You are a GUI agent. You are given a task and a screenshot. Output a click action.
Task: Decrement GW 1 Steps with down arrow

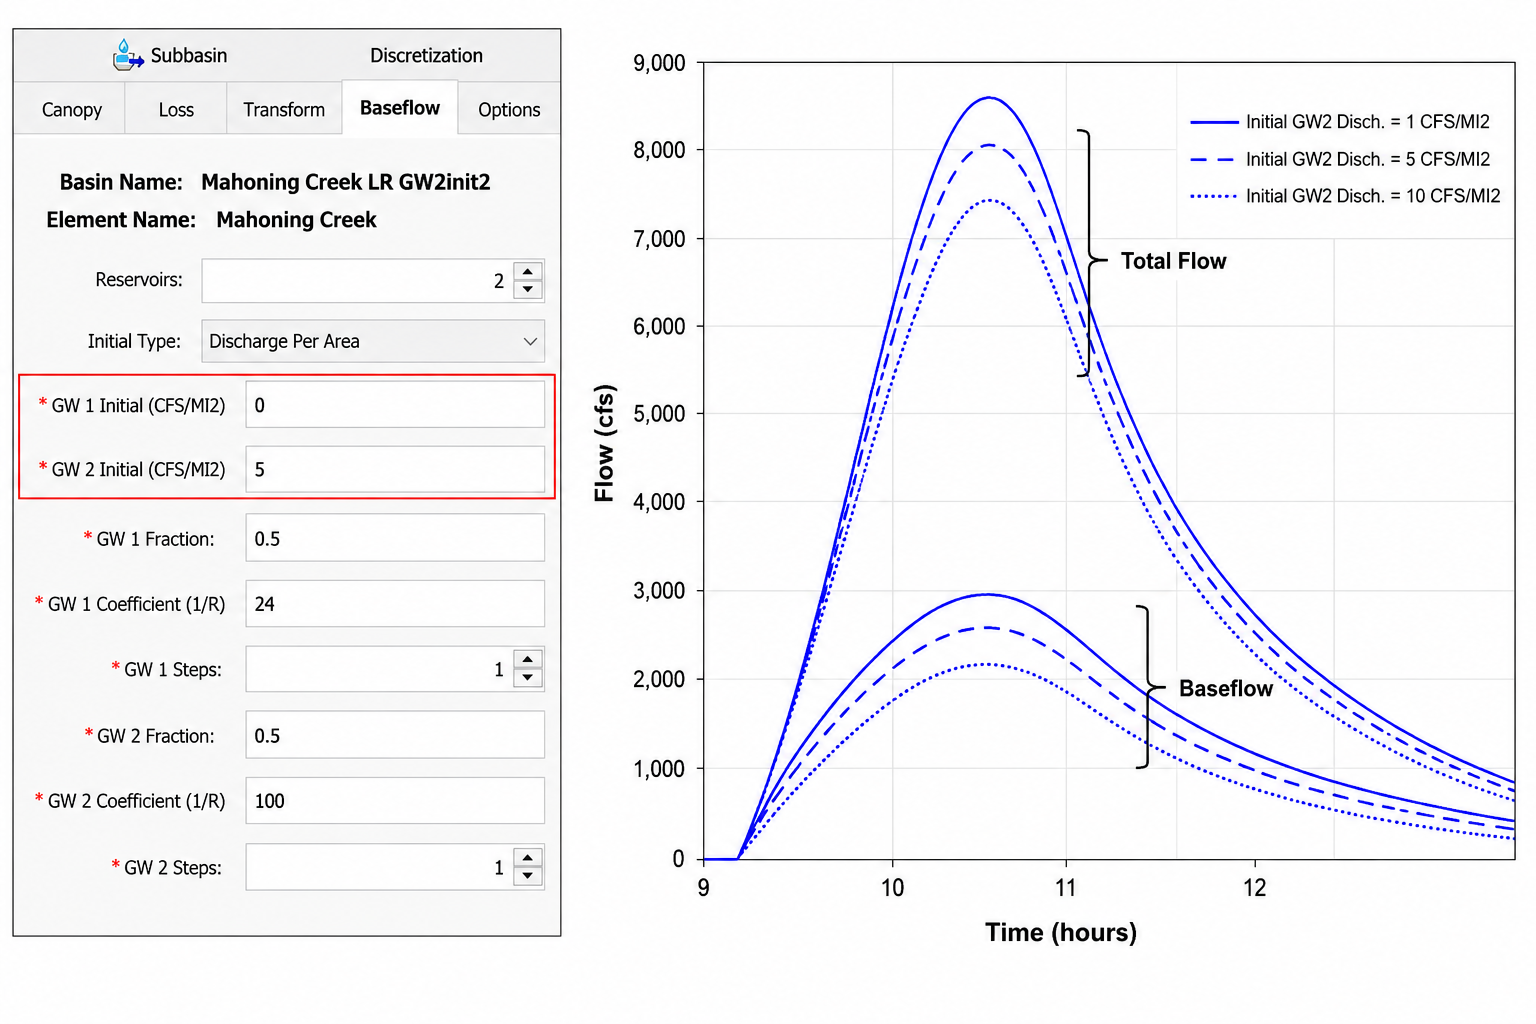point(528,678)
